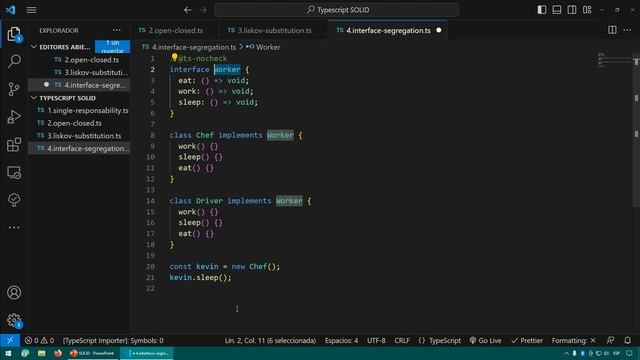Click the Worker breadcrumb symbol
The width and height of the screenshot is (640, 360).
tap(263, 47)
